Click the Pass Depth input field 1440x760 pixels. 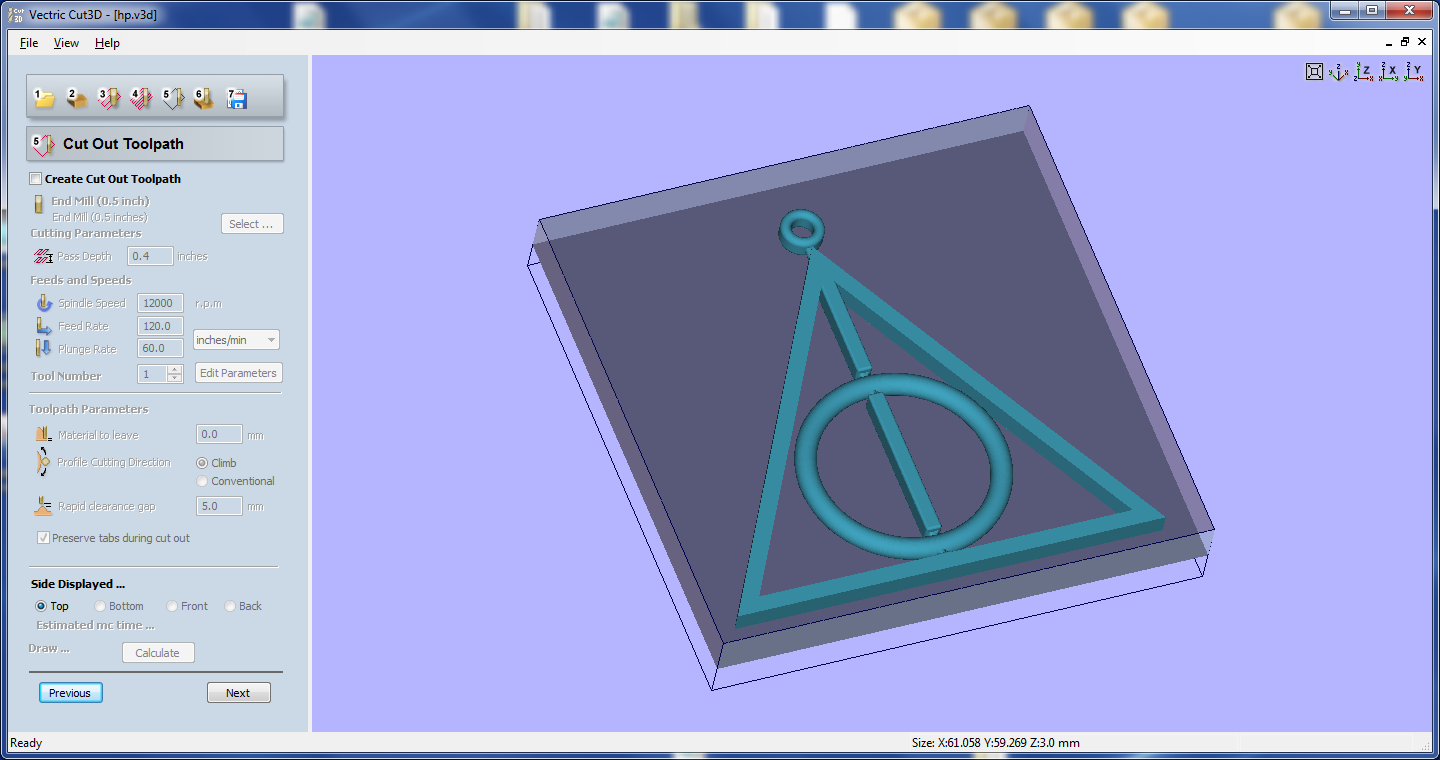(150, 256)
